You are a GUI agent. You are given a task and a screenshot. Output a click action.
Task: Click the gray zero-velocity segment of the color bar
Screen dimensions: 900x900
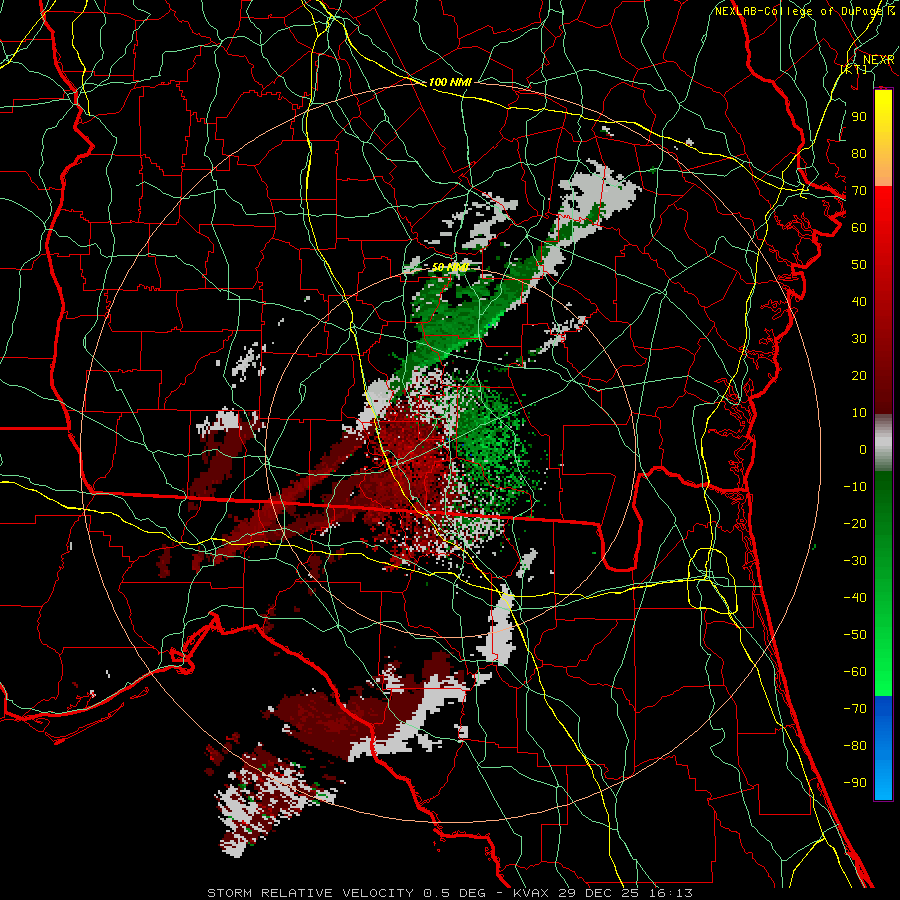883,443
